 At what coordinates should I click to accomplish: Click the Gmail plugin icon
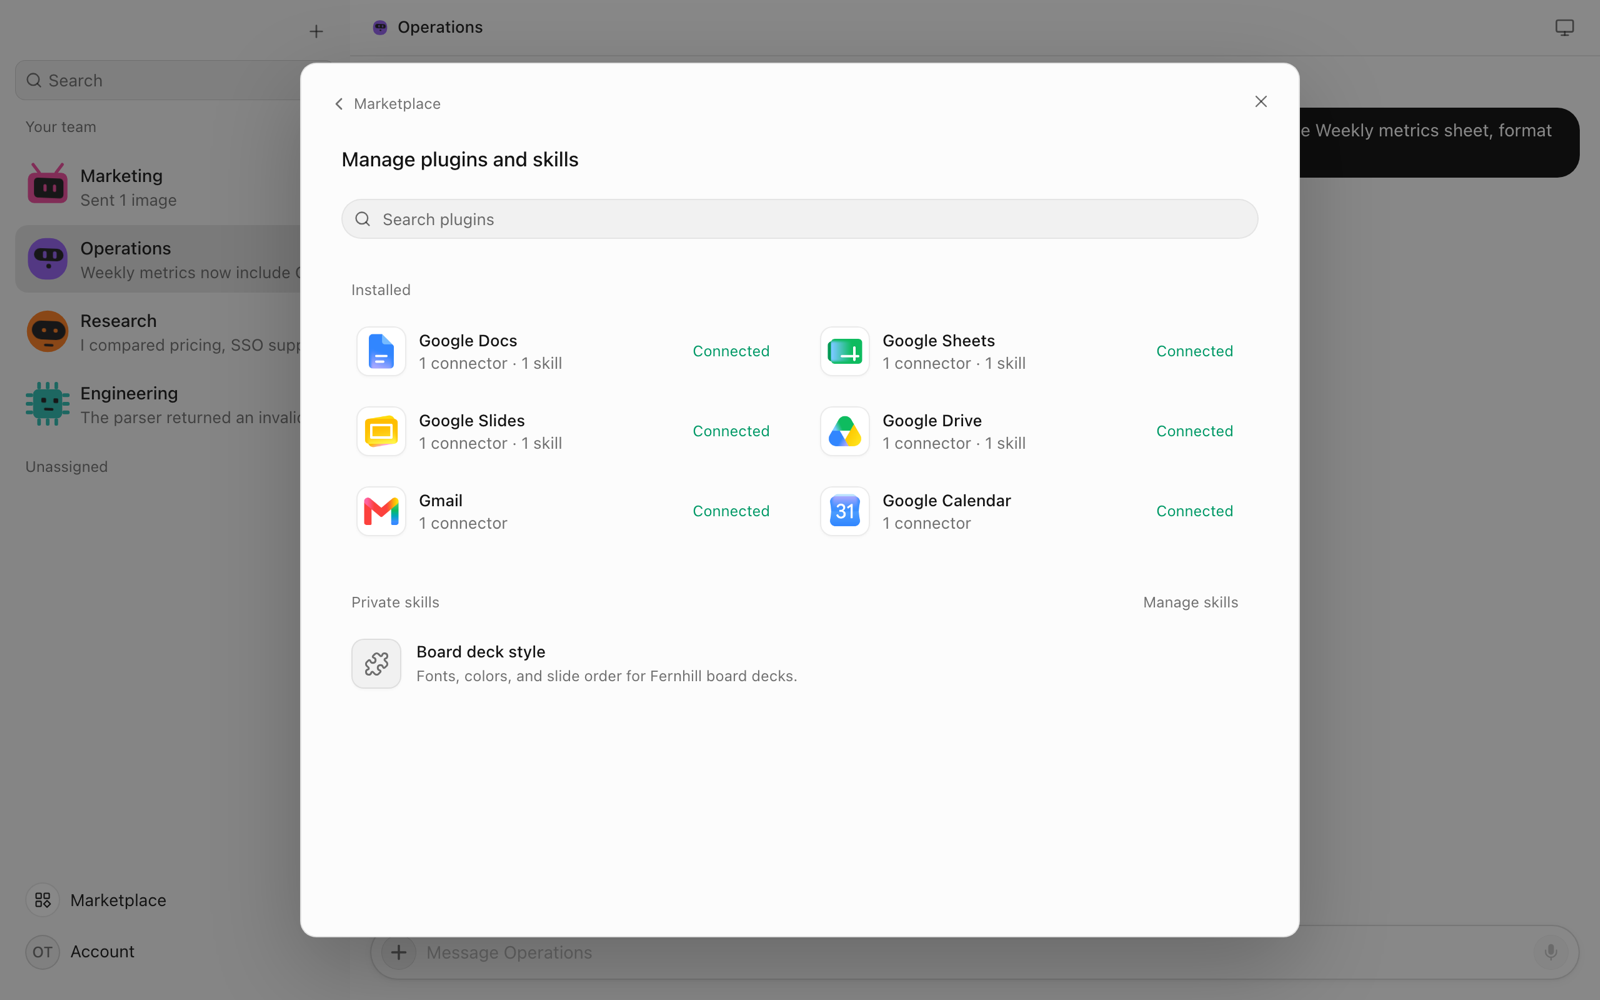381,511
